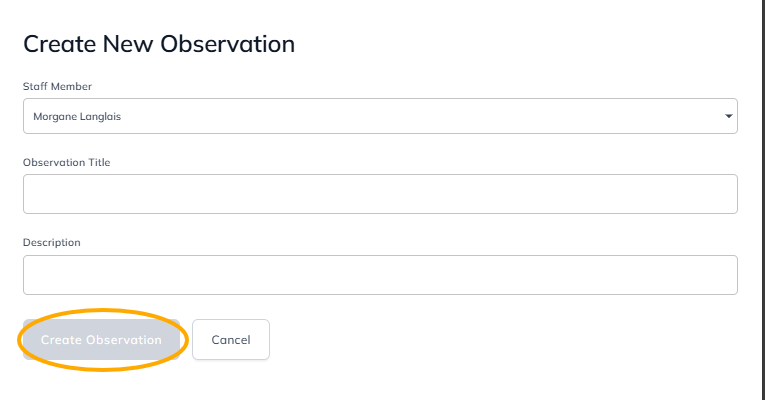Choose the highlighted Create Observation button
765x400 pixels.
point(101,340)
